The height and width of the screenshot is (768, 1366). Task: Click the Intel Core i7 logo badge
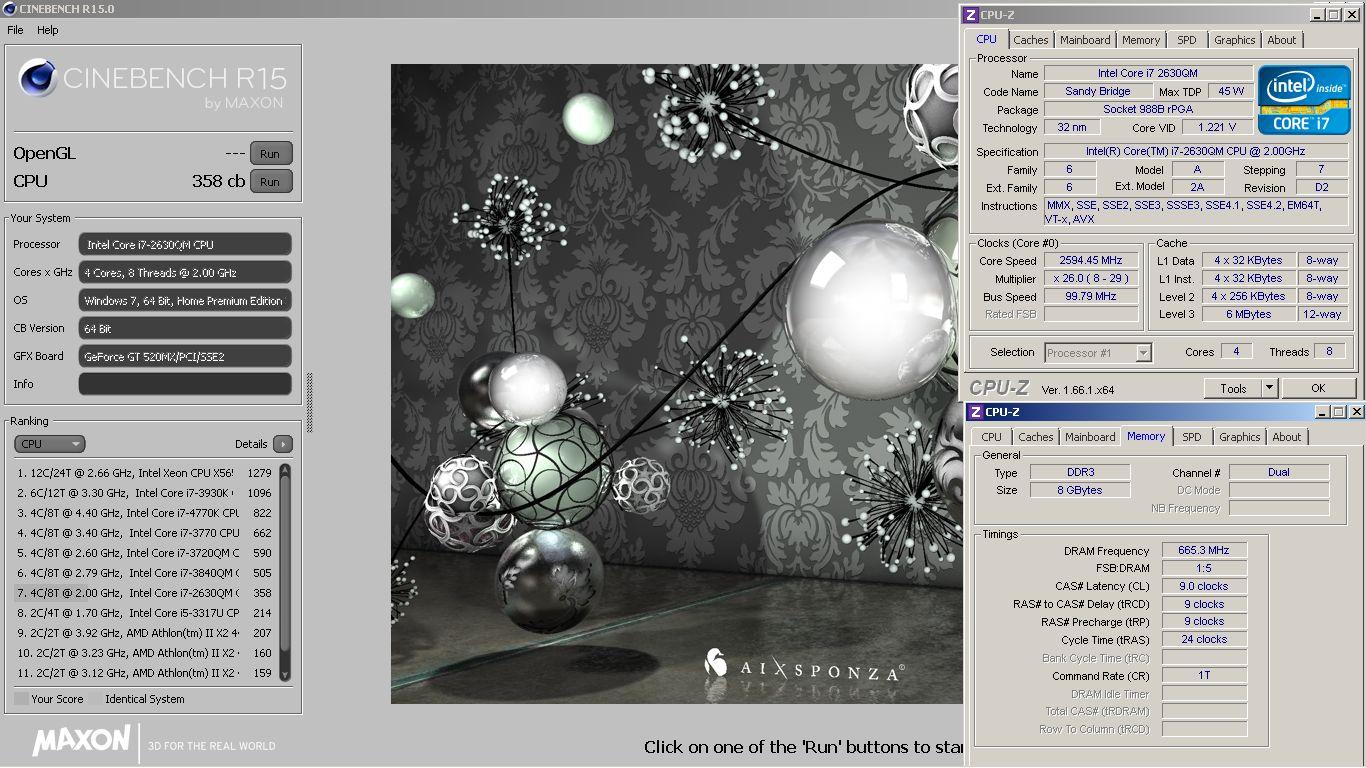coord(1304,100)
